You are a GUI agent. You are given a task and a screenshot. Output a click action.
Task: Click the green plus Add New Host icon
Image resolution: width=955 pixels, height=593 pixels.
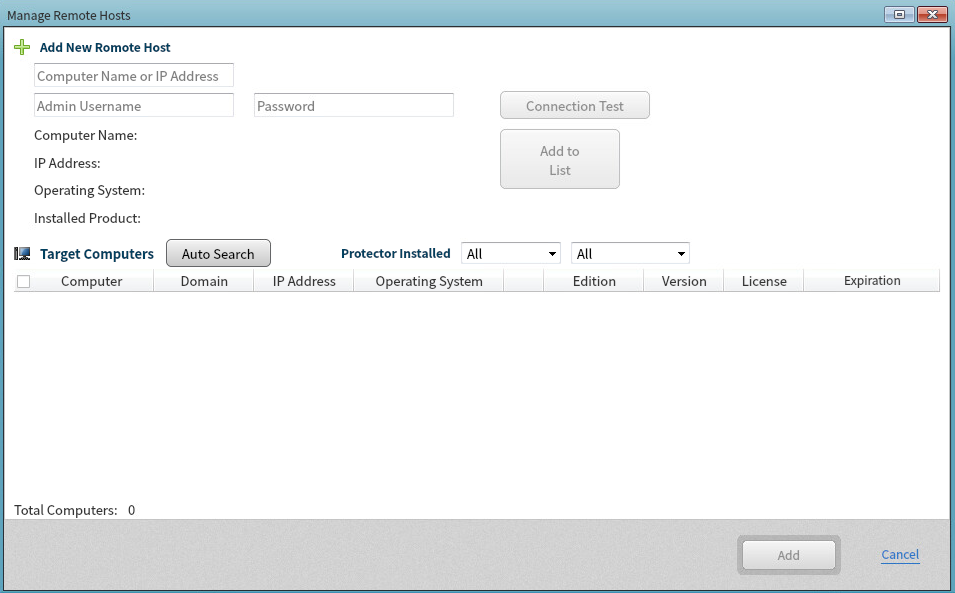[22, 47]
